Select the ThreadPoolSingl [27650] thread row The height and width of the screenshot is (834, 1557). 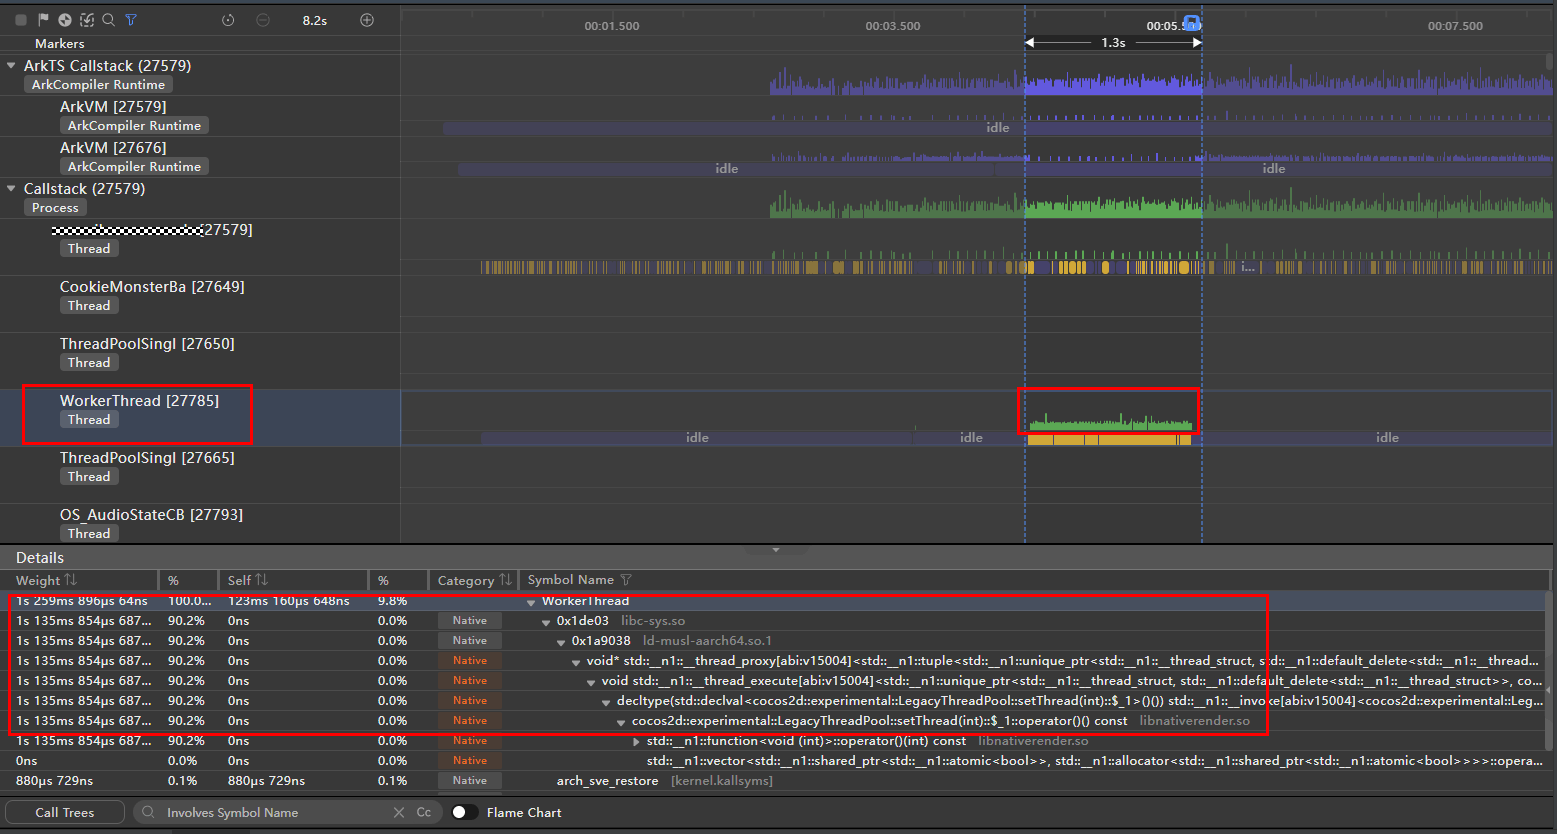click(x=200, y=361)
